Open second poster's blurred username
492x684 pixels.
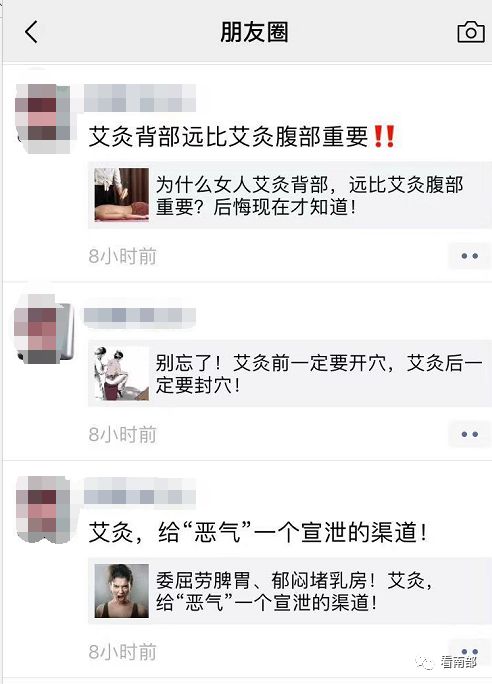click(x=140, y=316)
